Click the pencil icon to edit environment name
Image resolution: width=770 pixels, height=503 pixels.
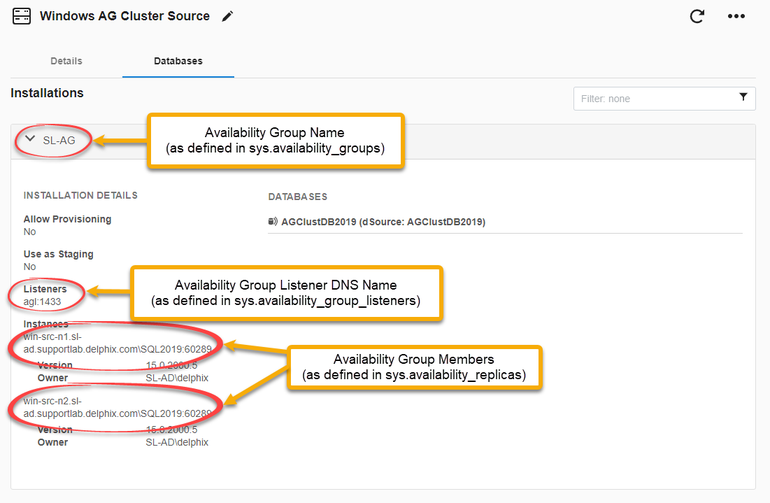228,17
